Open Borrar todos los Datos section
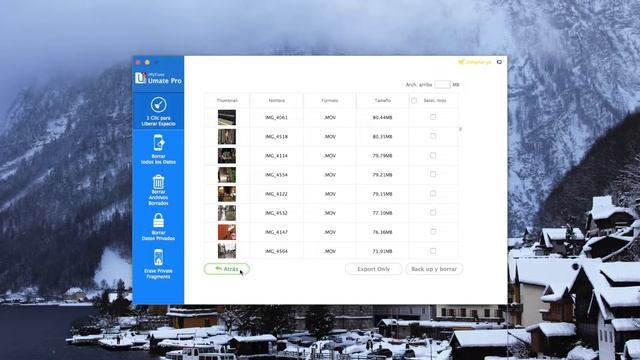The height and width of the screenshot is (360, 640). pyautogui.click(x=158, y=149)
